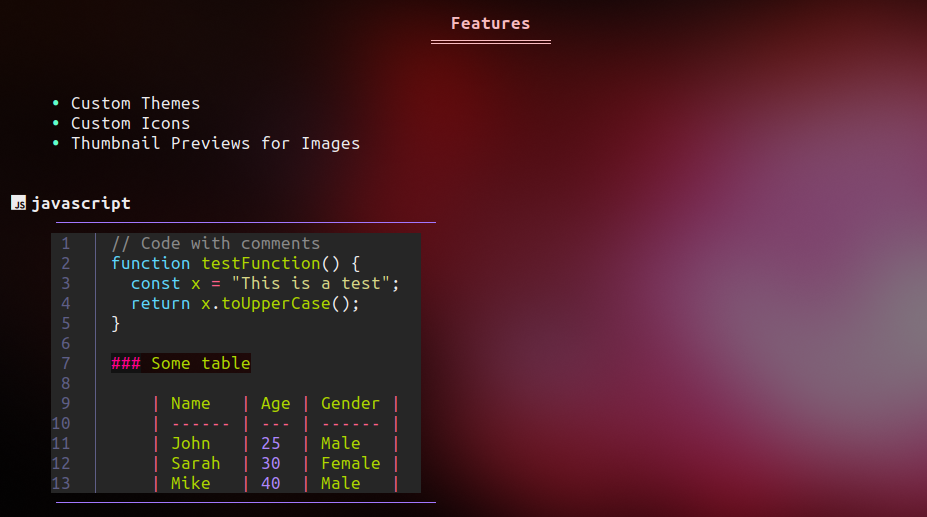Click the "javascript" code block label
Image resolution: width=927 pixels, height=517 pixels.
click(x=81, y=203)
